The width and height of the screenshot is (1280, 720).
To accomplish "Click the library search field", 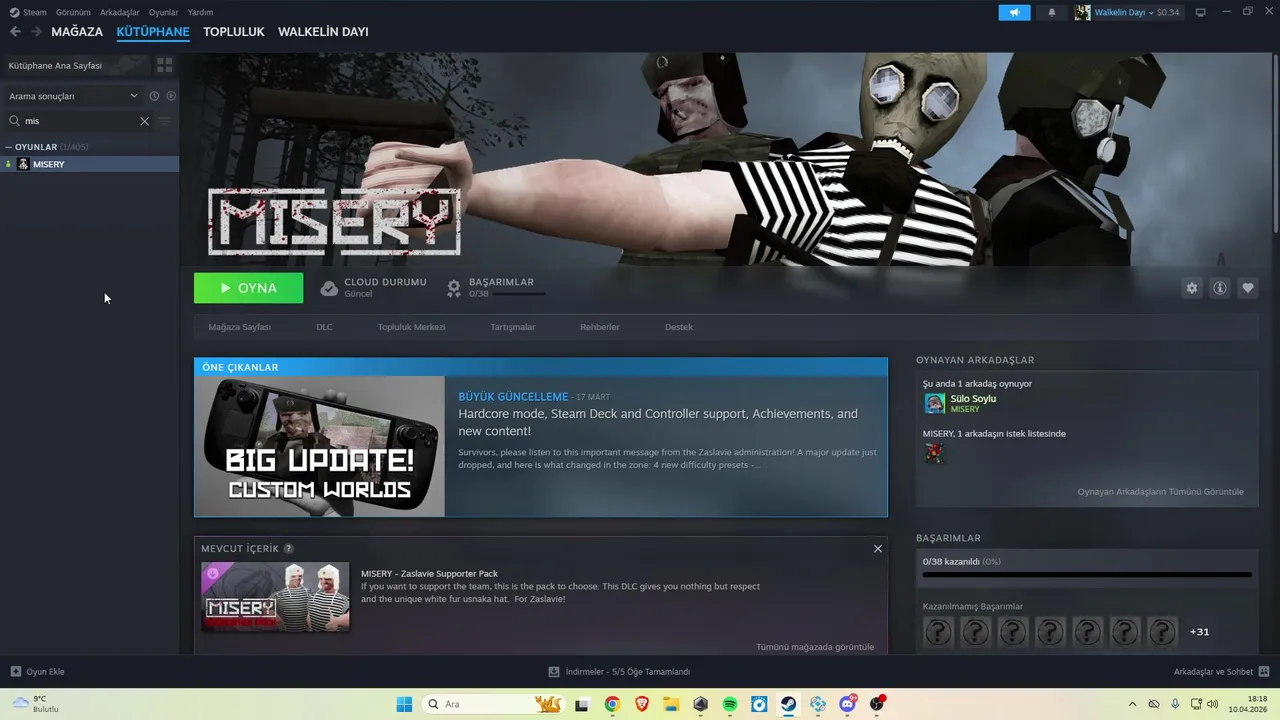I will tap(80, 121).
